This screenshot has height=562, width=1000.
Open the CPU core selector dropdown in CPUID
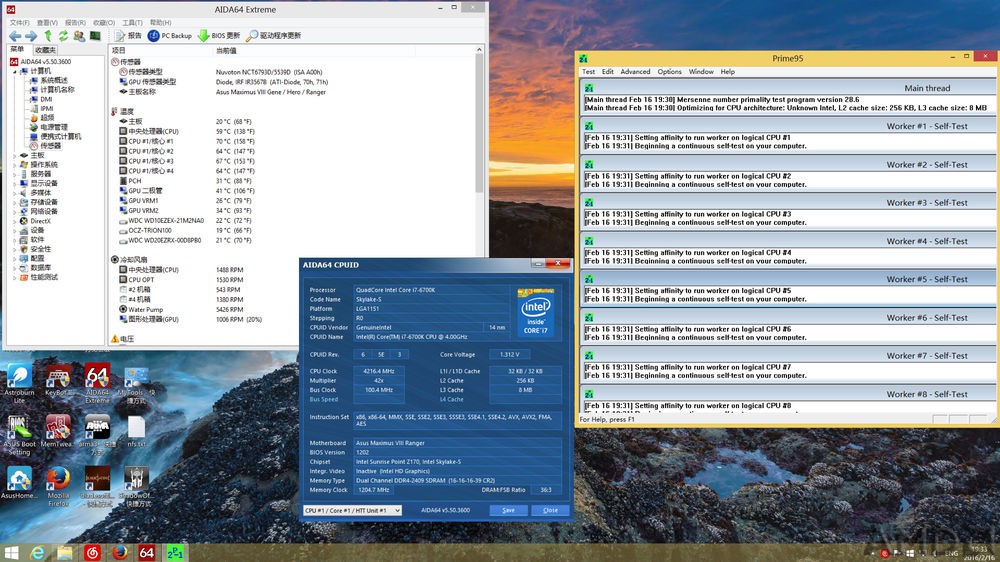pyautogui.click(x=352, y=510)
